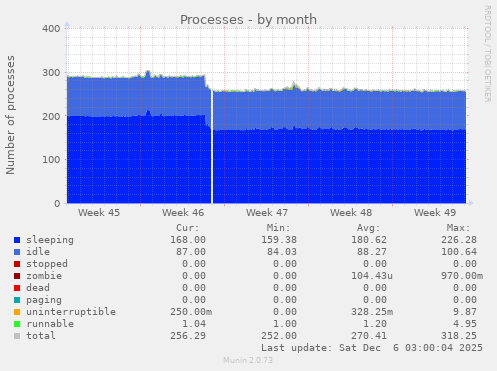Click the 'runnable' legend label
The width and height of the screenshot is (497, 371).
pyautogui.click(x=50, y=324)
